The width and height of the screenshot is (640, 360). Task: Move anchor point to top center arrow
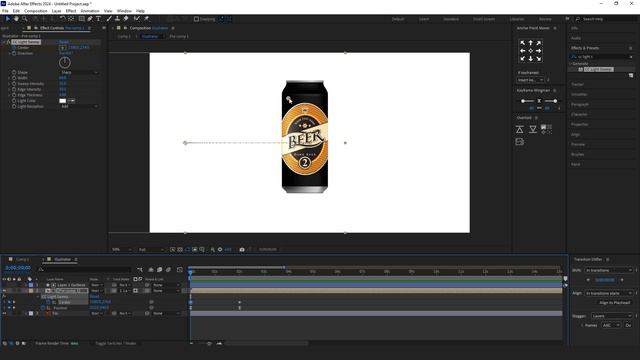tap(531, 43)
